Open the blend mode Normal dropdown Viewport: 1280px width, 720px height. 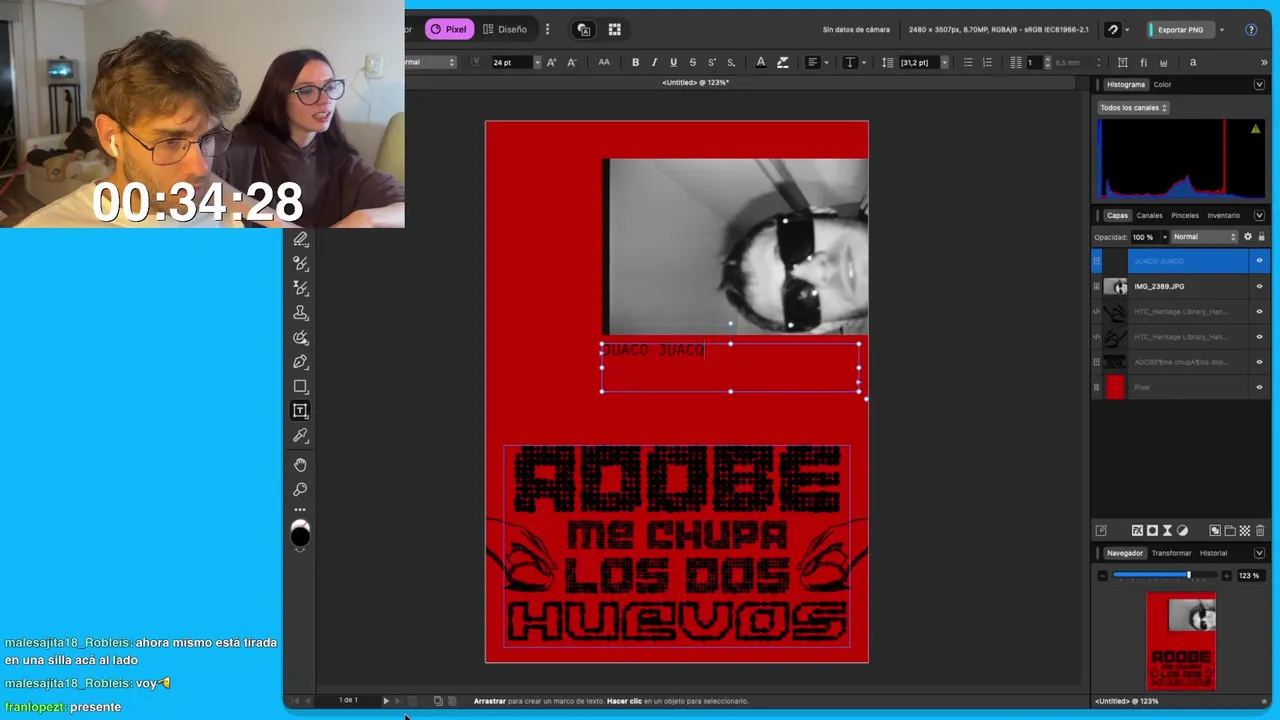click(x=1204, y=237)
